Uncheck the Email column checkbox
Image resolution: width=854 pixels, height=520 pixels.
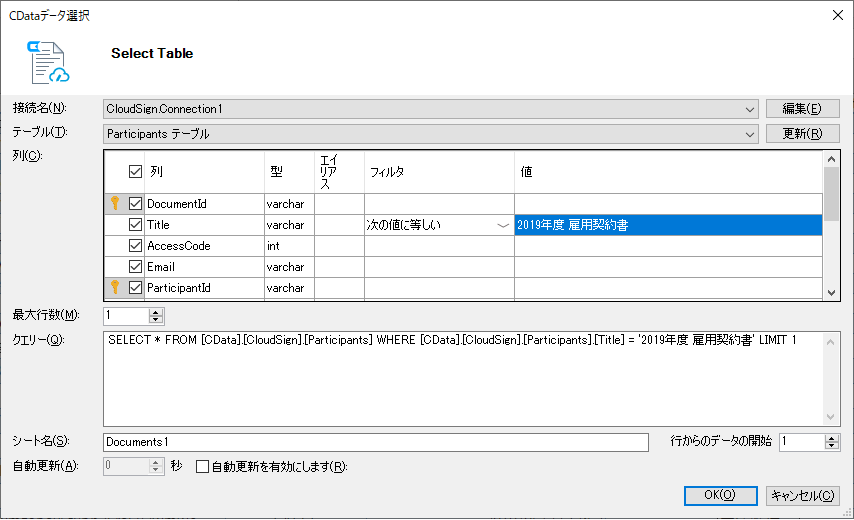[x=136, y=266]
